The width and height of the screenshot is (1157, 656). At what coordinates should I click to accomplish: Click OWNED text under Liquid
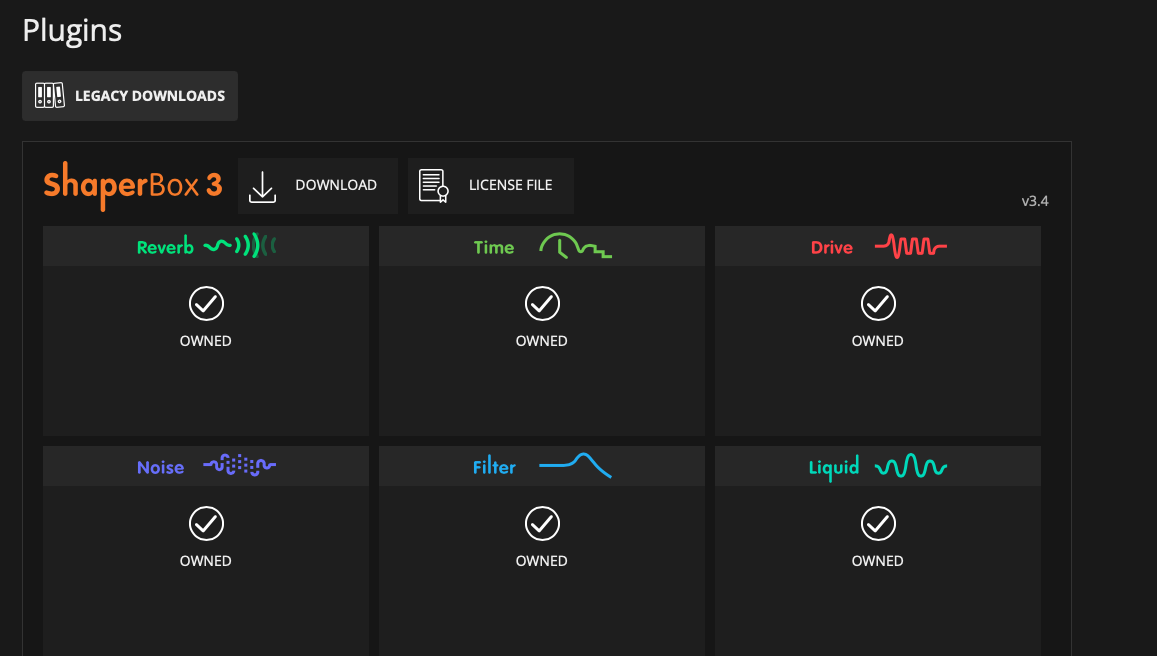click(x=877, y=561)
